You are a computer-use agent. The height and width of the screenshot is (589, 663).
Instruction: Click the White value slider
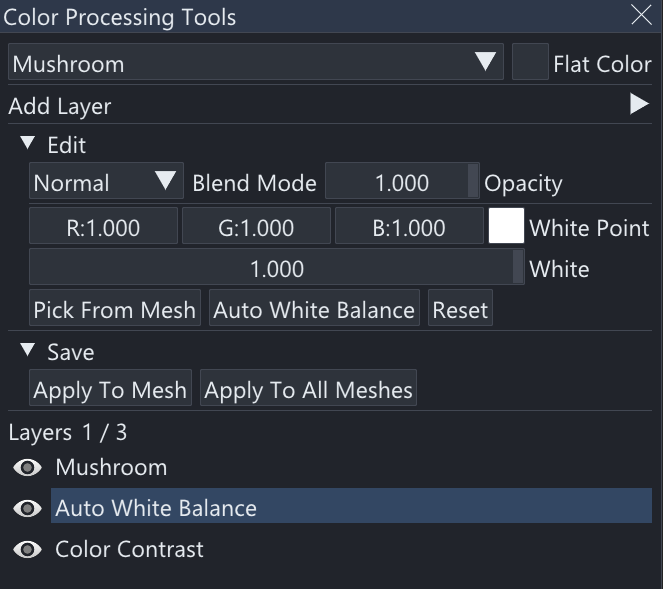pyautogui.click(x=276, y=269)
